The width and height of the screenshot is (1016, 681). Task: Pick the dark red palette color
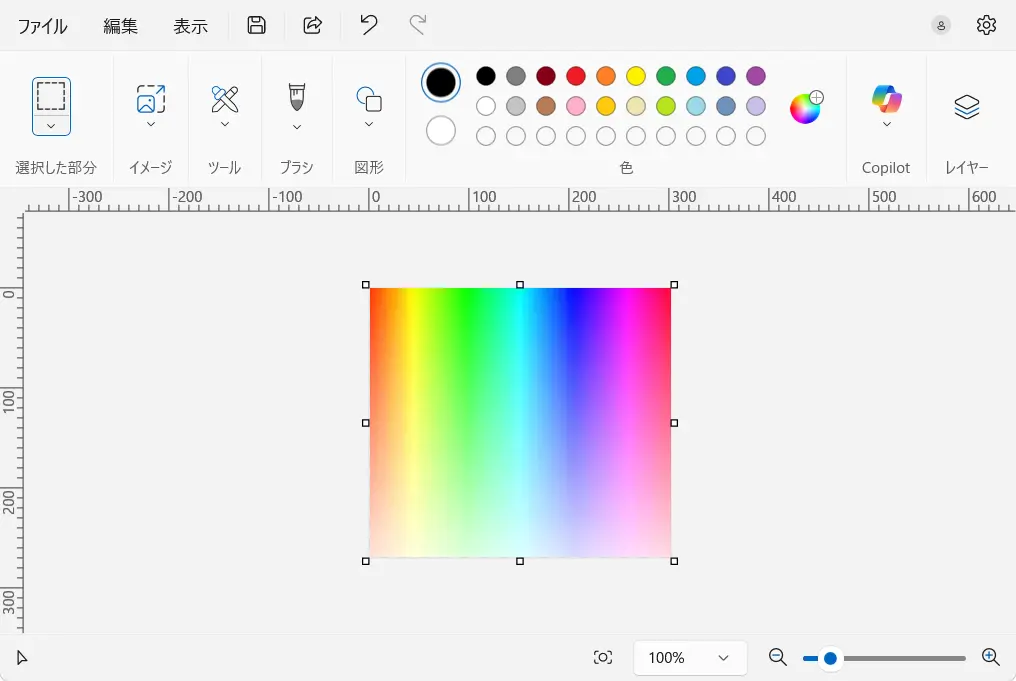tap(546, 76)
